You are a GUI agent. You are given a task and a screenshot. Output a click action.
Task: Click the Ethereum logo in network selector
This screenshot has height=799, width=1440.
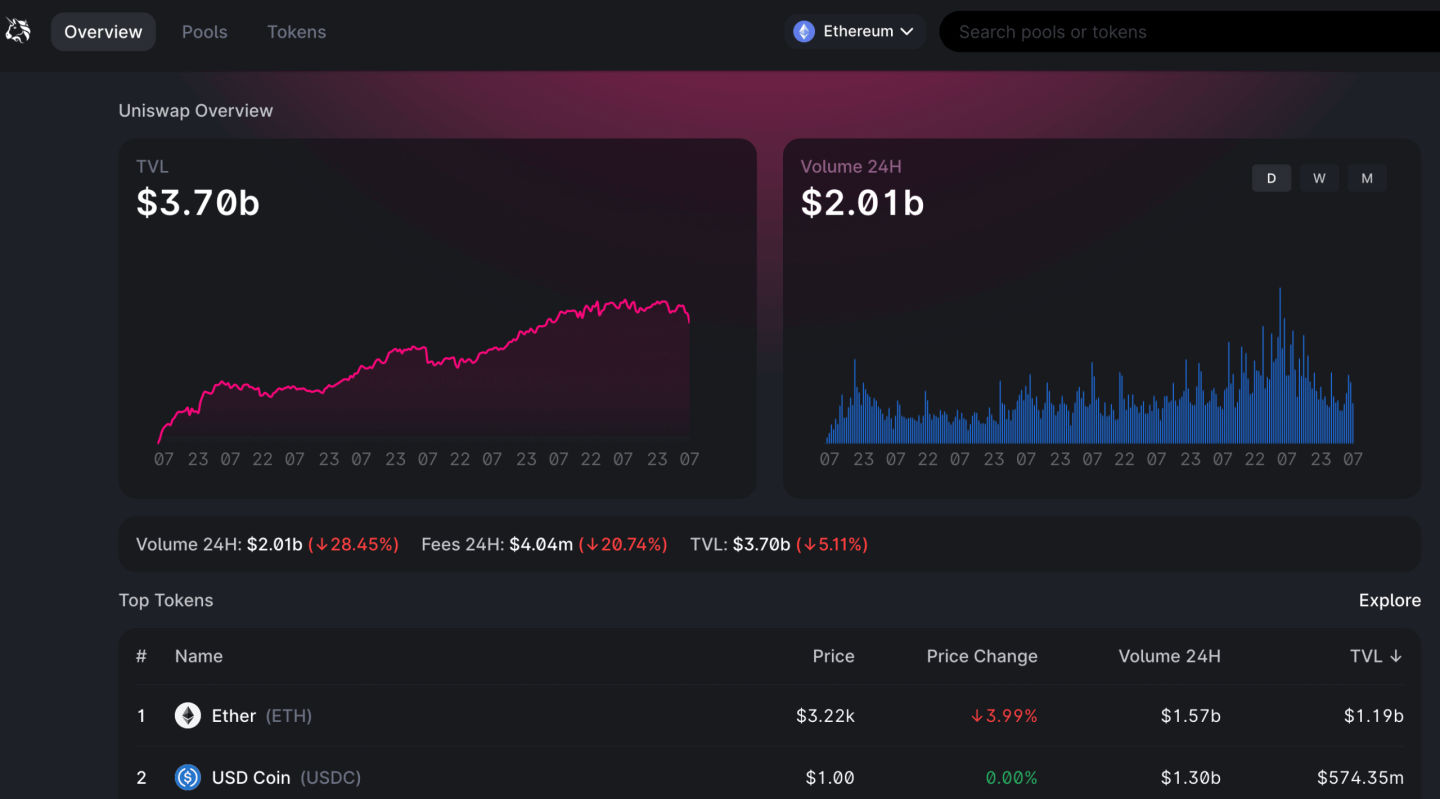pos(804,32)
